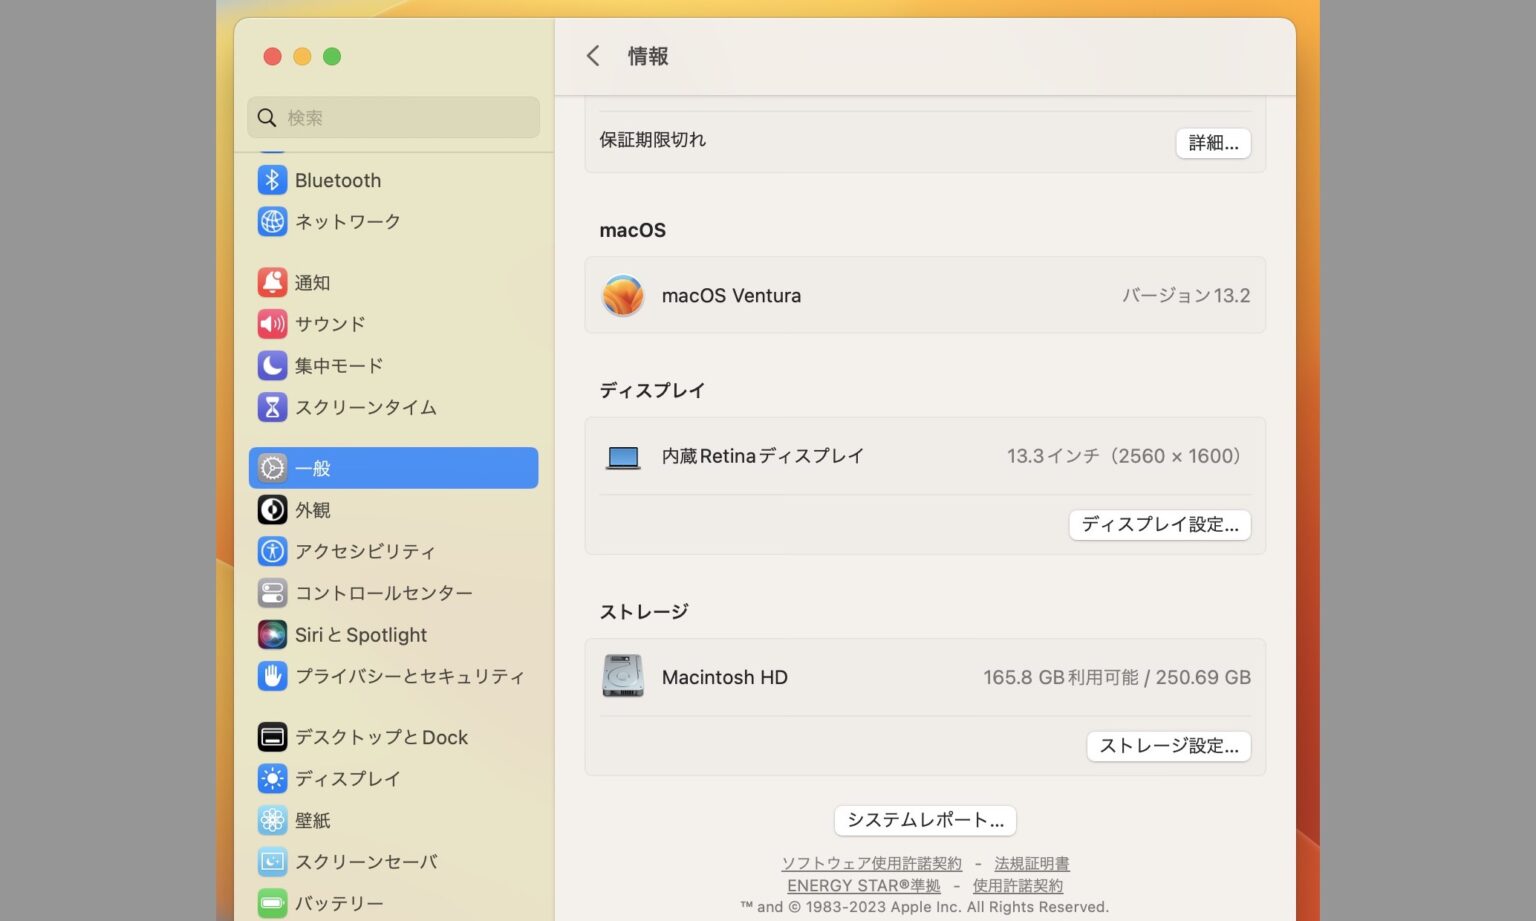Open プライバシーとセキュリティ label
1536x921 pixels.
tap(410, 676)
